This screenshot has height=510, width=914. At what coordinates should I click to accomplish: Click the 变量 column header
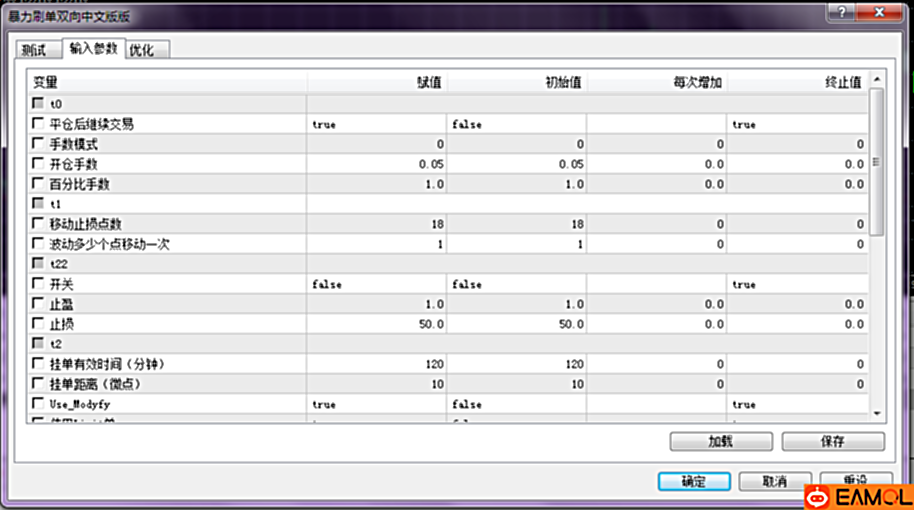pos(166,82)
